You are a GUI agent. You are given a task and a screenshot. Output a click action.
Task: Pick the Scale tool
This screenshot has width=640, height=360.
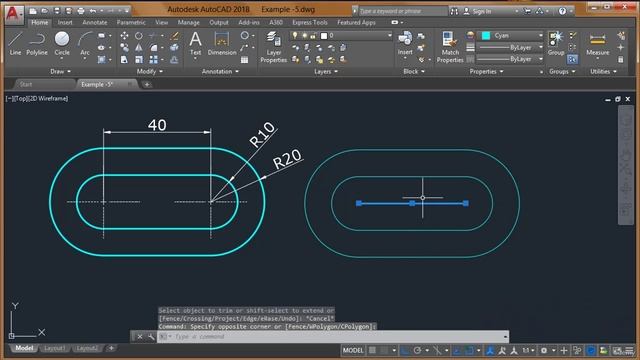139,60
